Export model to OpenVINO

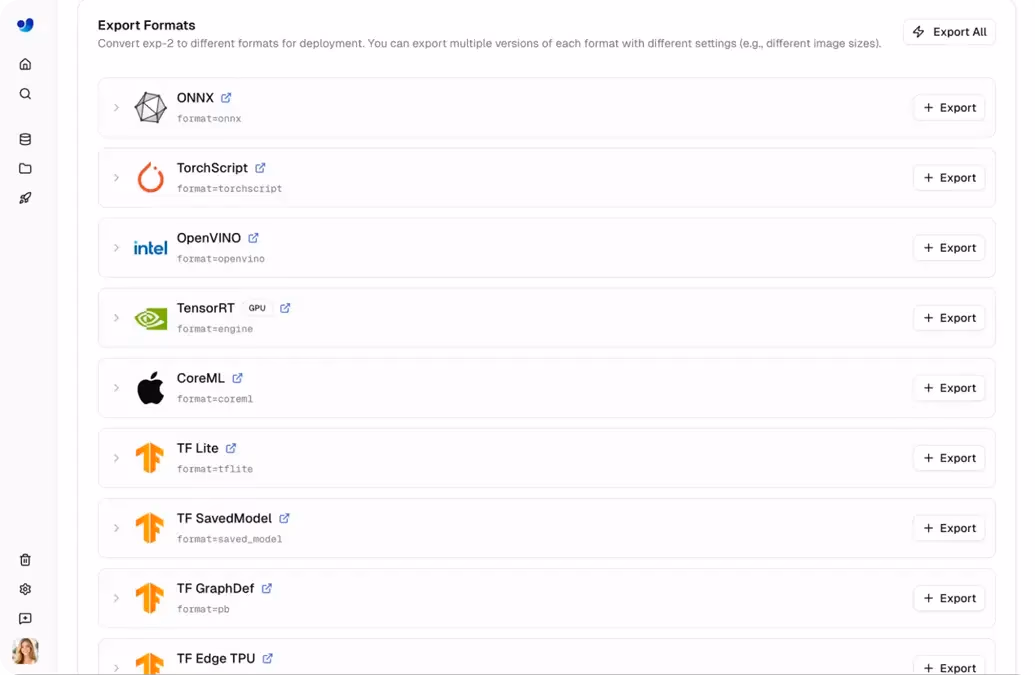tap(949, 247)
